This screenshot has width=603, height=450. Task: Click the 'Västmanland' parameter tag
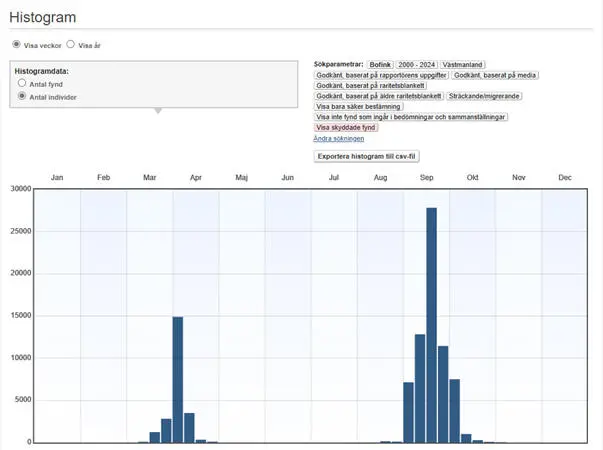click(463, 64)
